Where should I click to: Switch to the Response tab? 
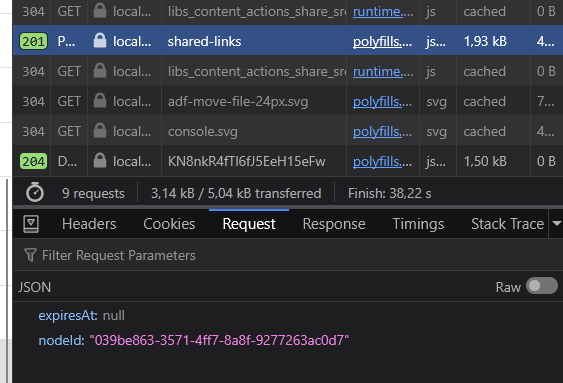tap(334, 224)
